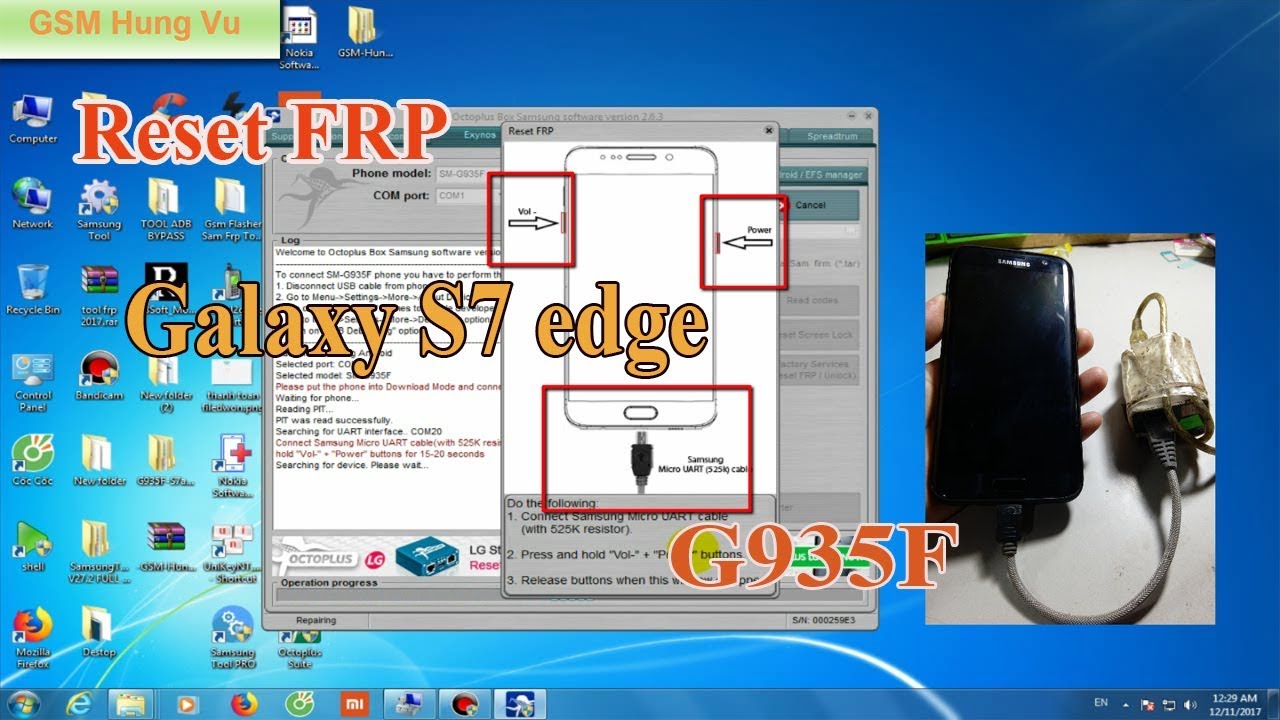1280x720 pixels.
Task: Open Firefox from the taskbar
Action: 243,704
